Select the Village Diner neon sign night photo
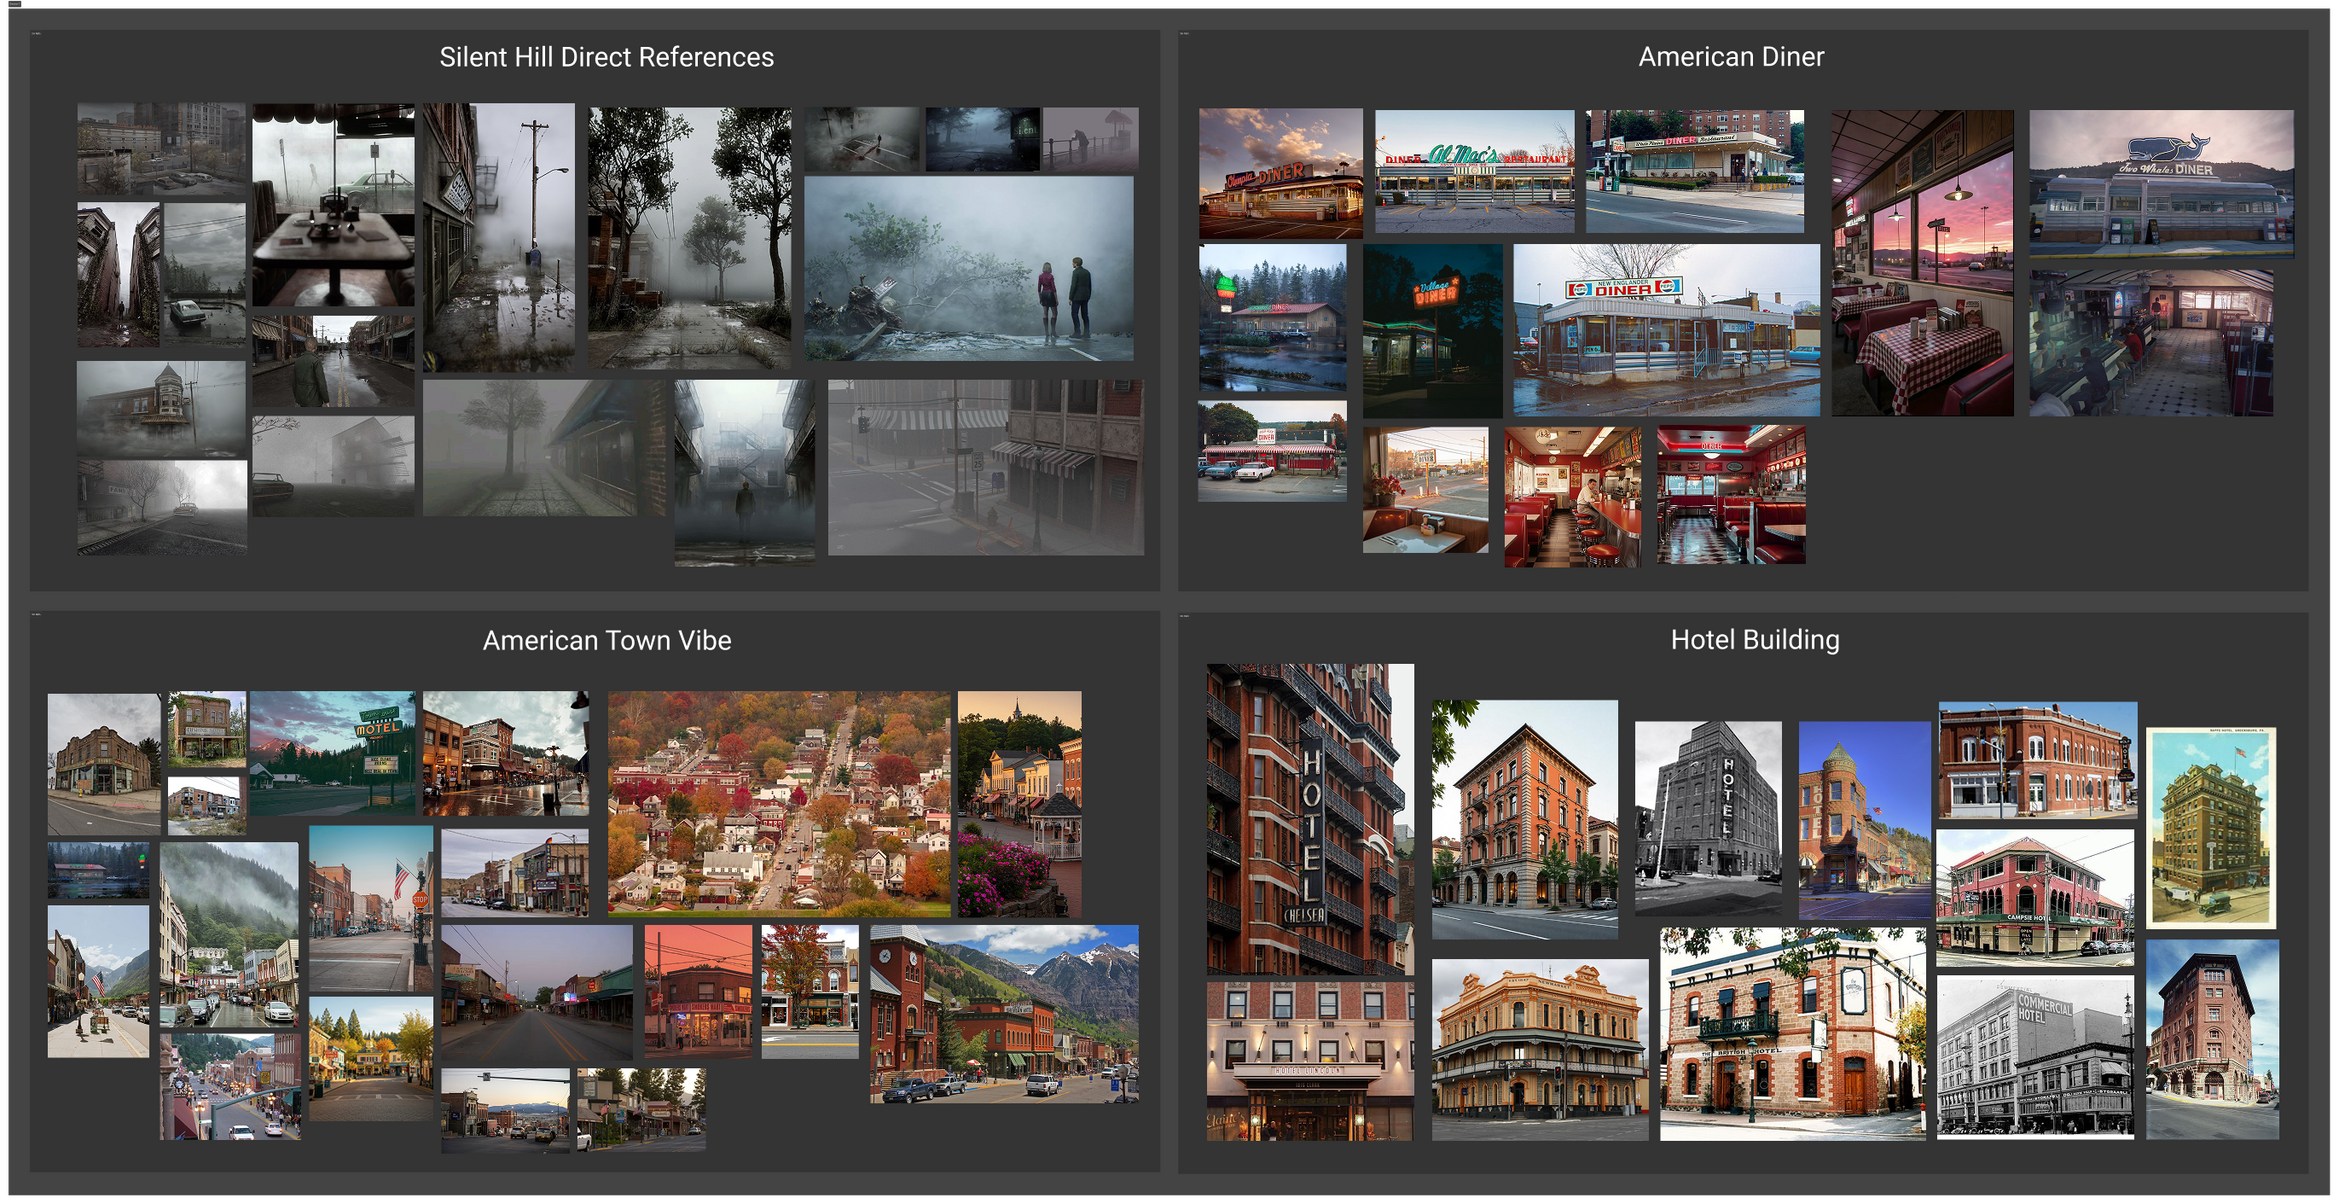 [x=1432, y=330]
